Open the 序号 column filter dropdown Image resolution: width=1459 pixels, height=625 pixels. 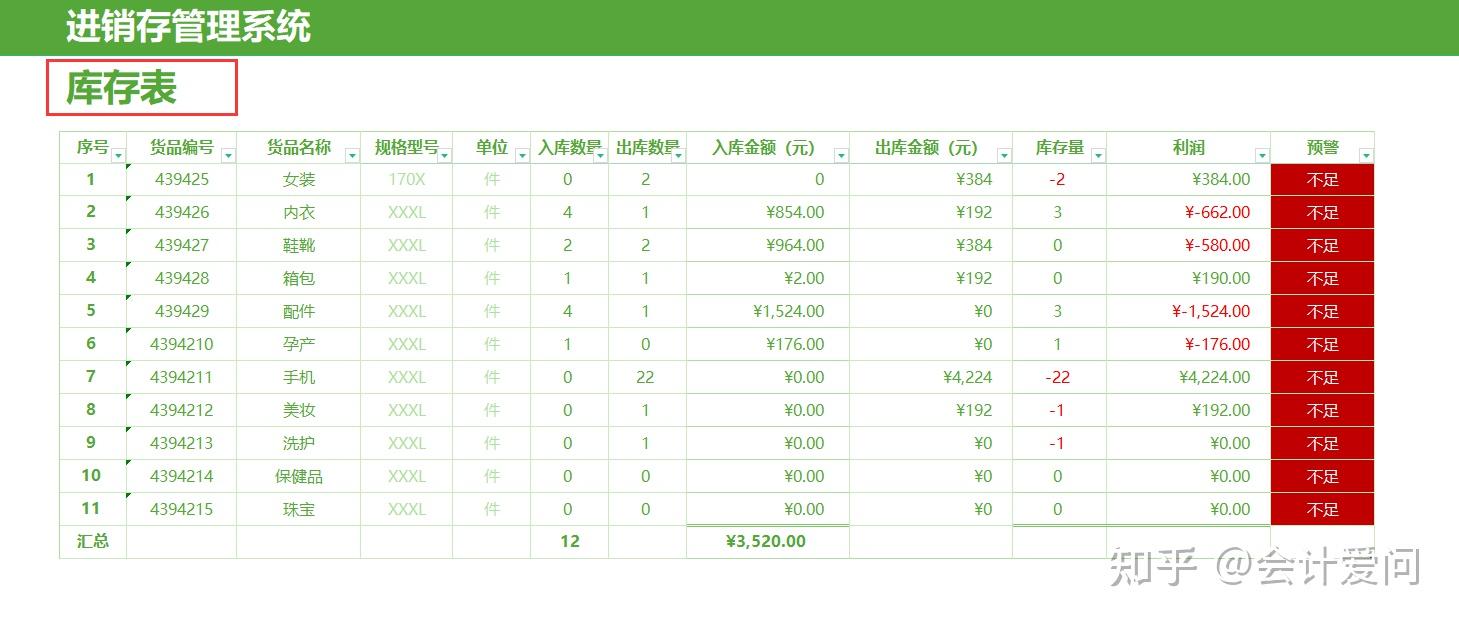tap(119, 155)
